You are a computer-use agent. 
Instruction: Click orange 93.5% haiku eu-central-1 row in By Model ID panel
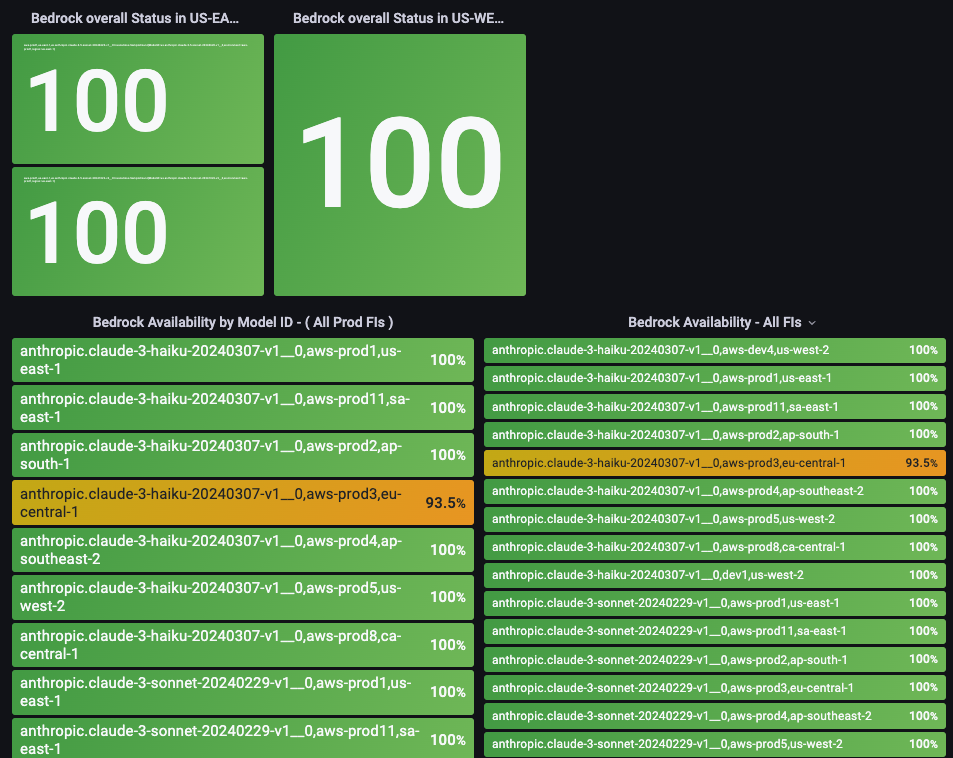(243, 503)
